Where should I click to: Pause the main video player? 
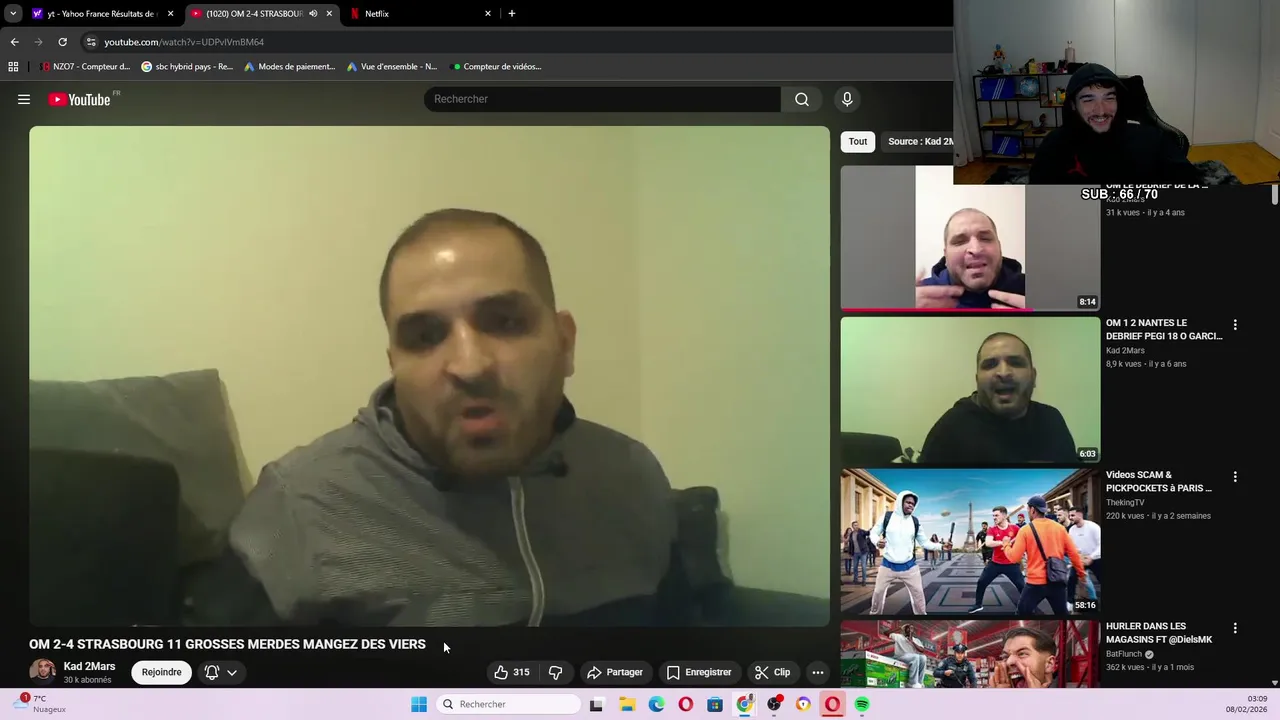click(429, 376)
